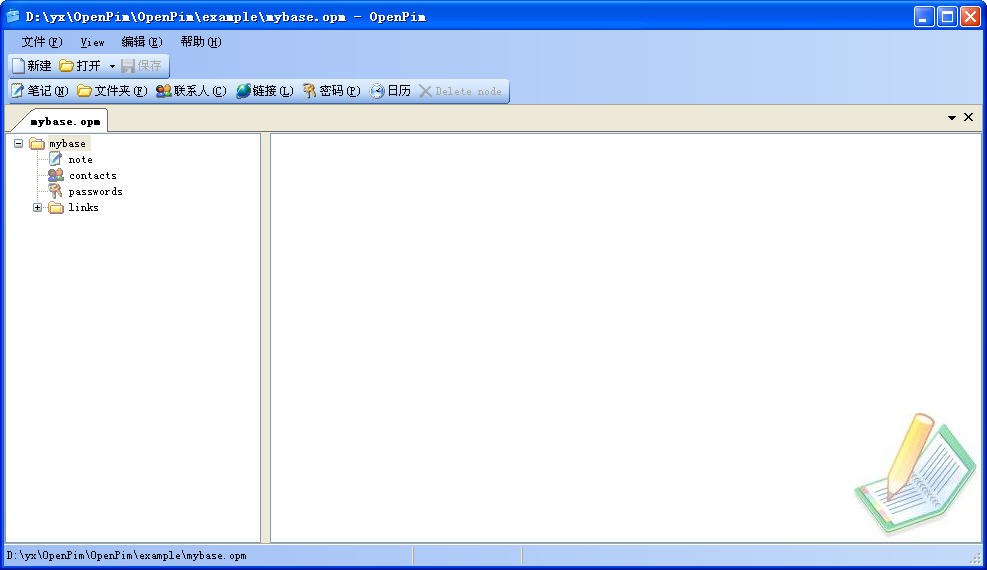This screenshot has width=987, height=570.
Task: Add a password with 密码(P) keys button
Action: [x=332, y=91]
